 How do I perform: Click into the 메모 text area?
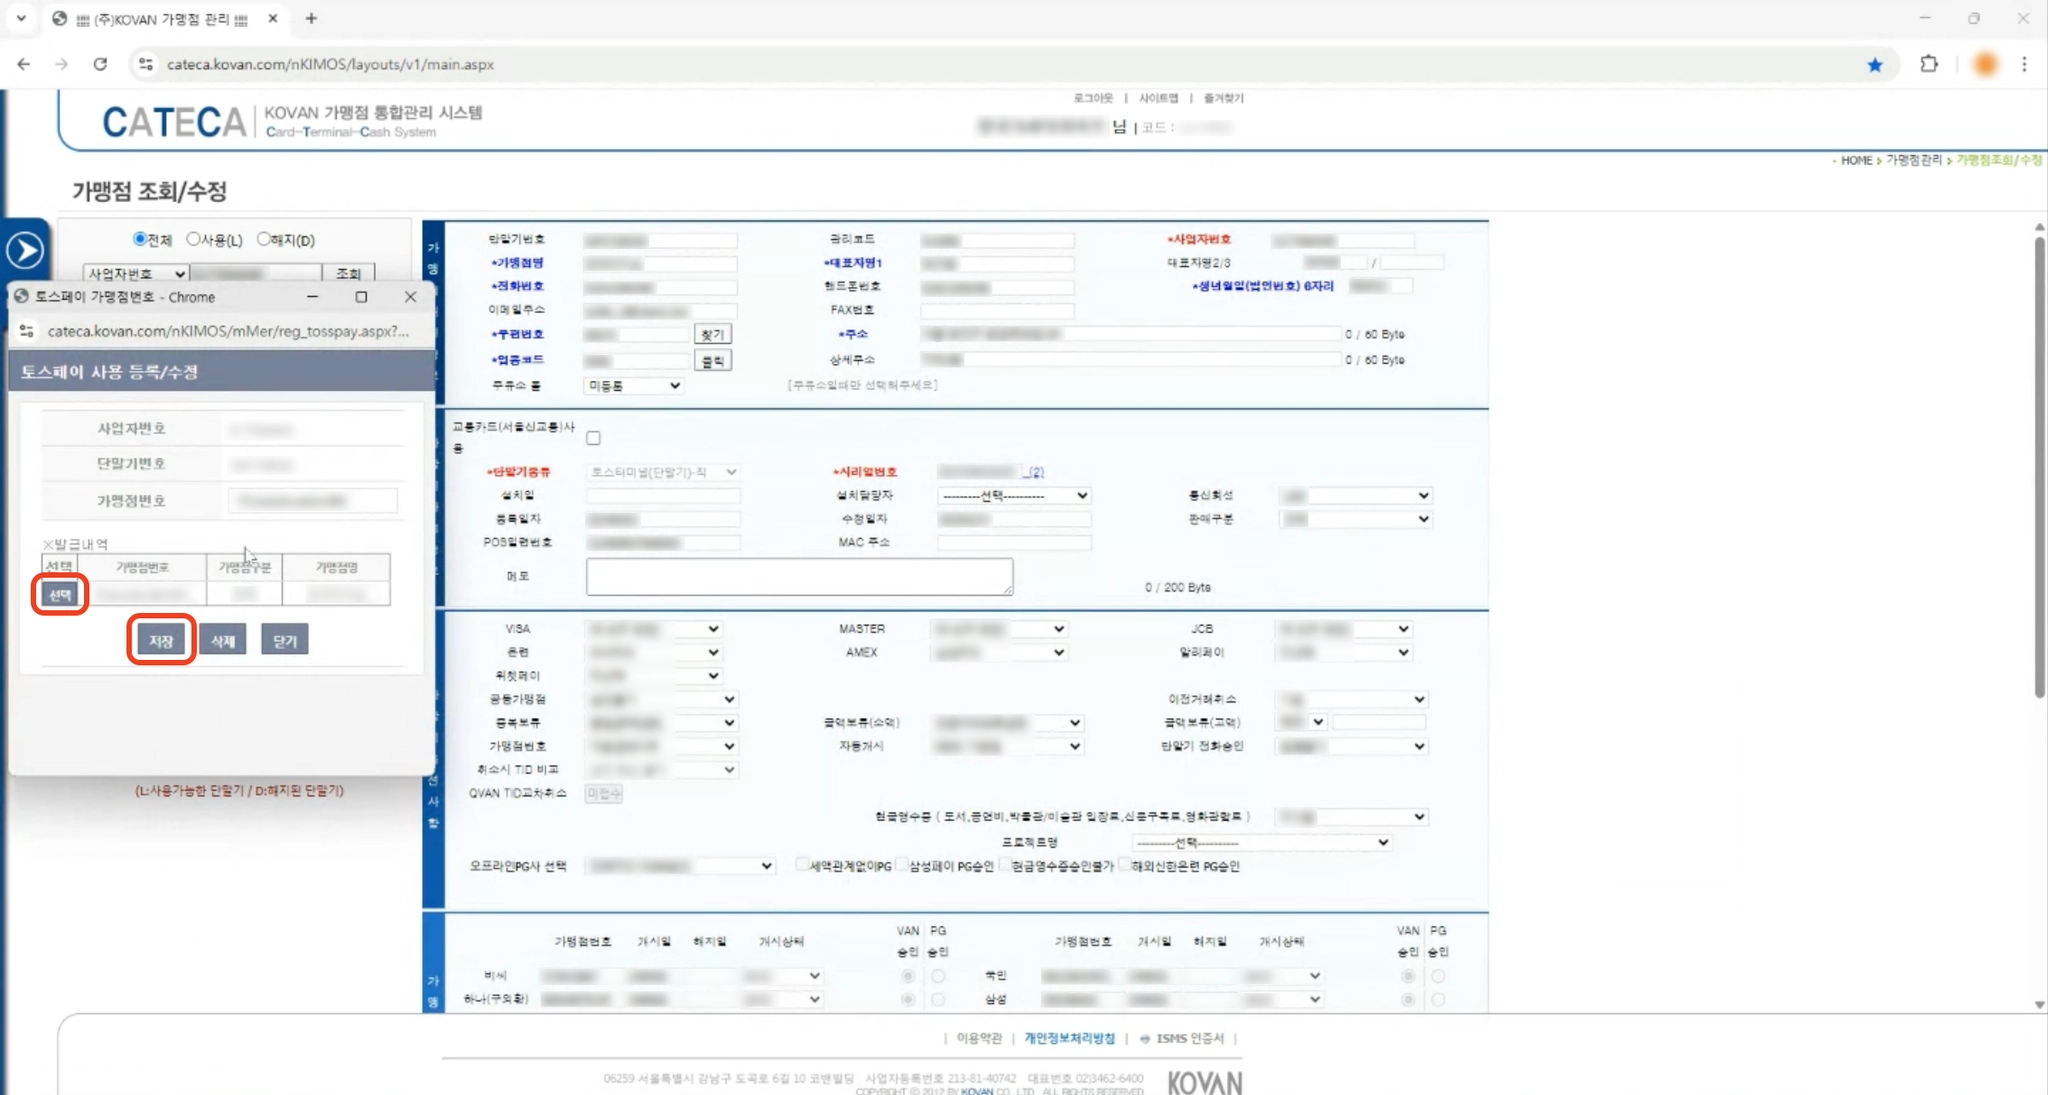[799, 576]
